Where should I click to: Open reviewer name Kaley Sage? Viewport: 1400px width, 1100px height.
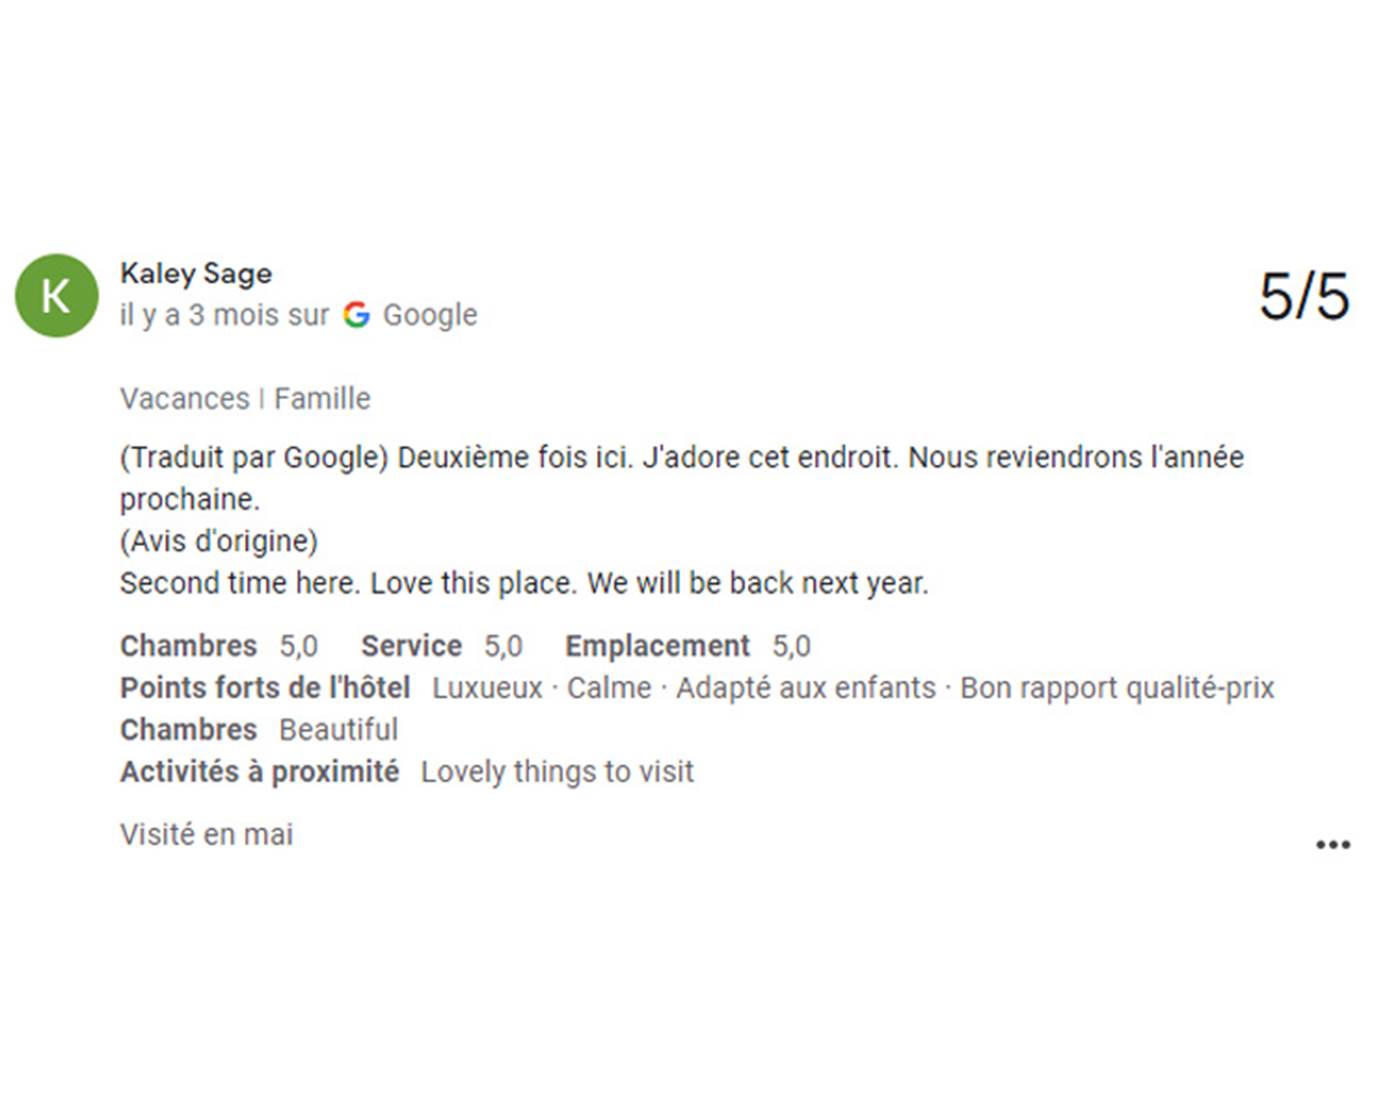pyautogui.click(x=196, y=273)
